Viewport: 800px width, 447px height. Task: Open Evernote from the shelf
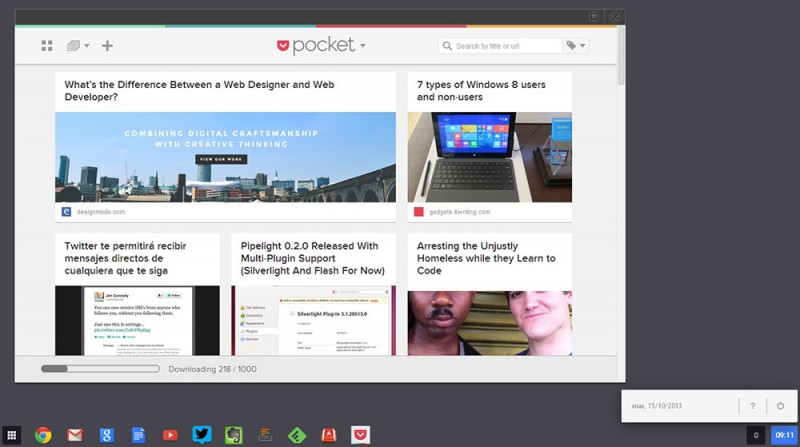[234, 435]
